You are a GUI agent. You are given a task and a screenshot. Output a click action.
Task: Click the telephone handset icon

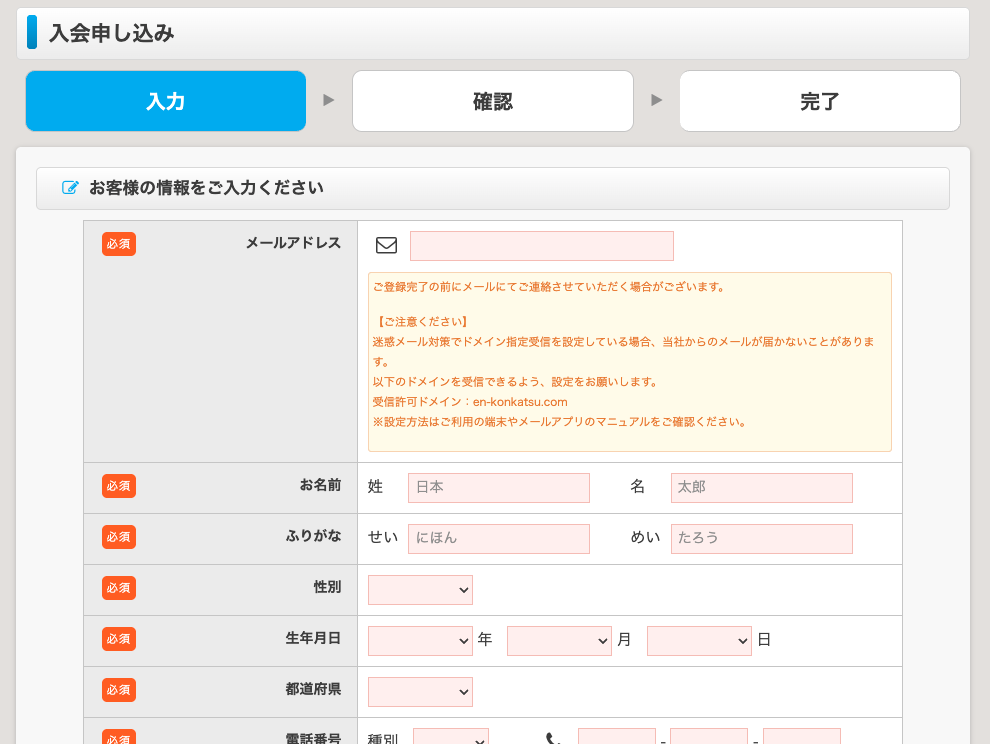click(553, 739)
